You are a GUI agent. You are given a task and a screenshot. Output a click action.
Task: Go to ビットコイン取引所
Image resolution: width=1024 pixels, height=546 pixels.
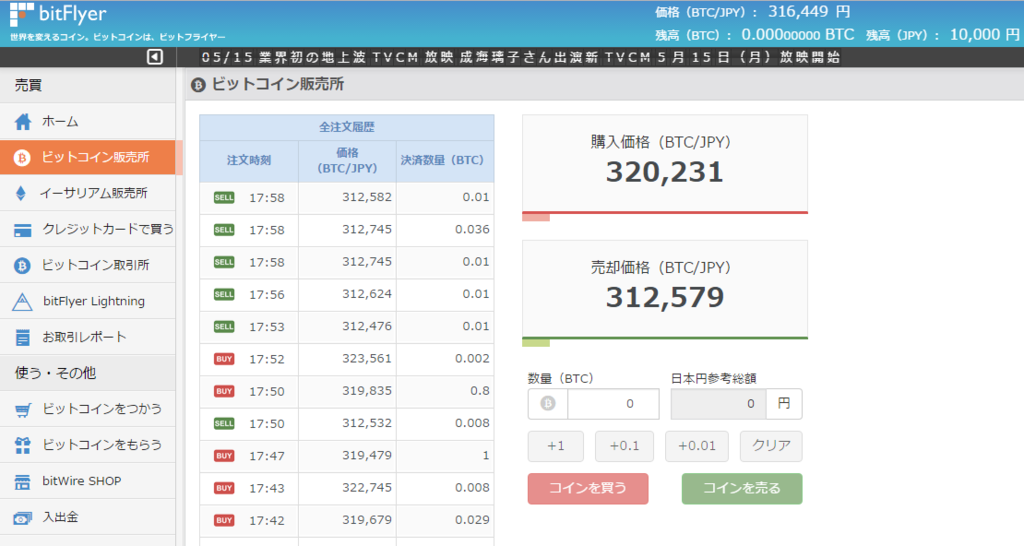(88, 265)
